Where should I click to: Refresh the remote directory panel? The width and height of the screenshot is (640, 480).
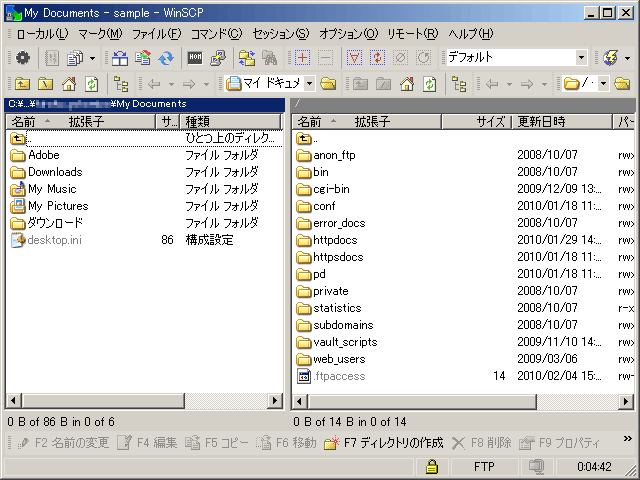[x=428, y=84]
